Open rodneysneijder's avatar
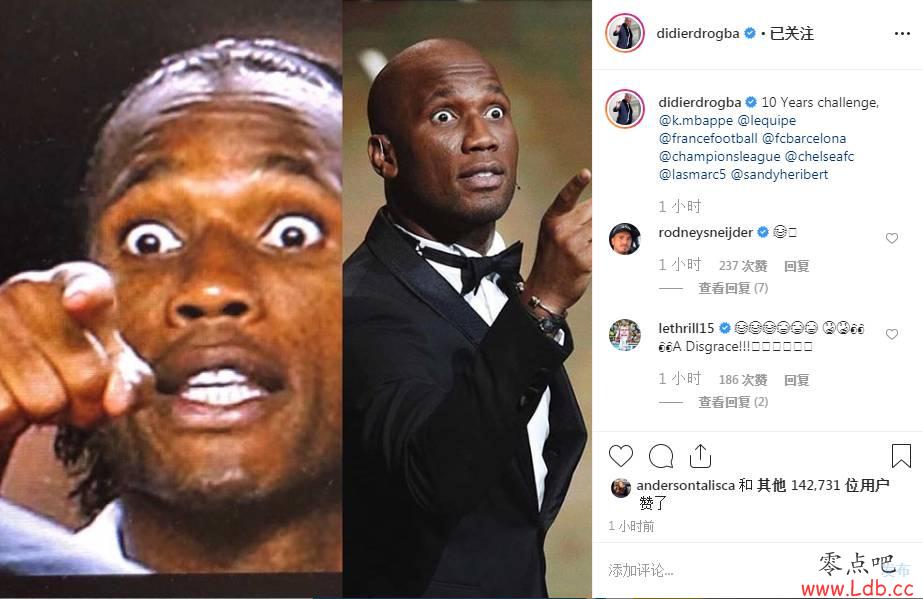Viewport: 923px width, 599px height. (625, 238)
